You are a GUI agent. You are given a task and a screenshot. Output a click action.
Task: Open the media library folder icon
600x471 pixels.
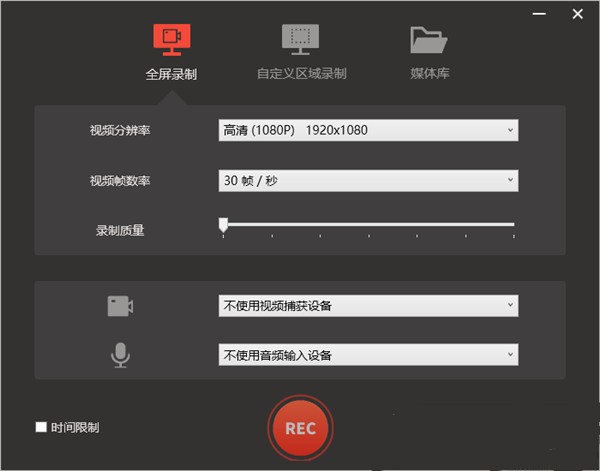(428, 39)
